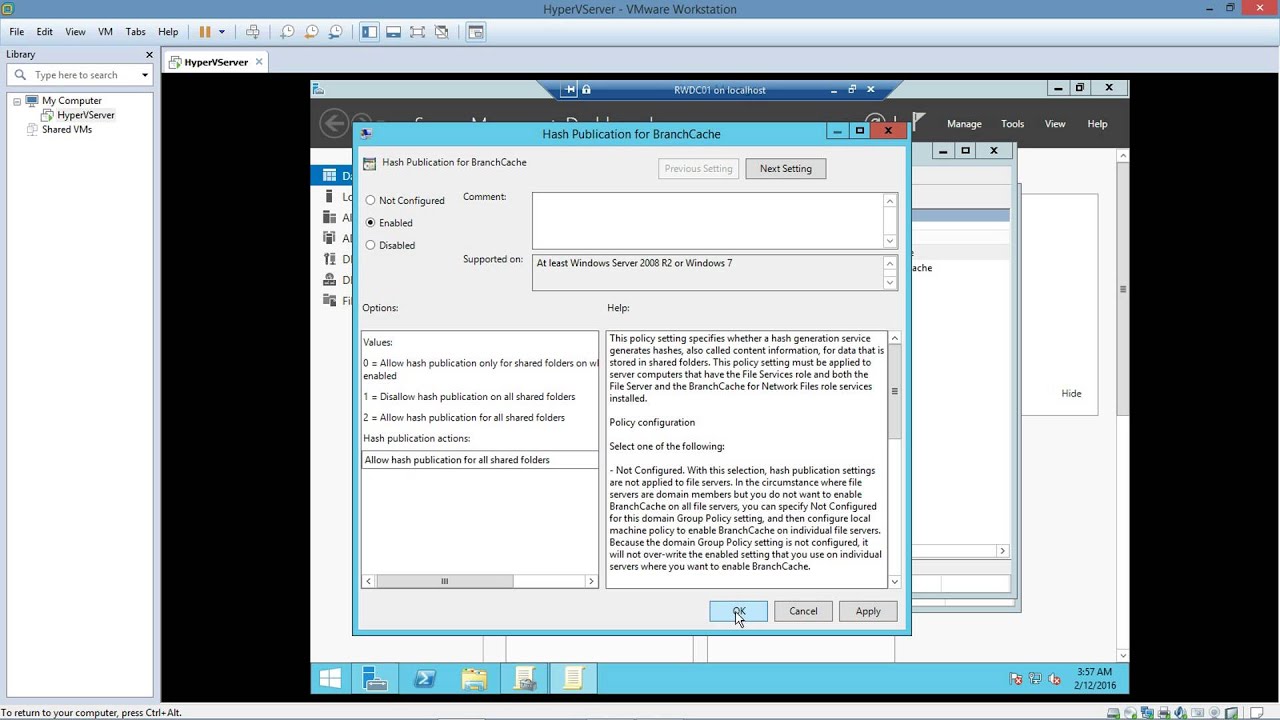Click the Unity mode toolbar icon
The height and width of the screenshot is (720, 1280).
[x=441, y=32]
